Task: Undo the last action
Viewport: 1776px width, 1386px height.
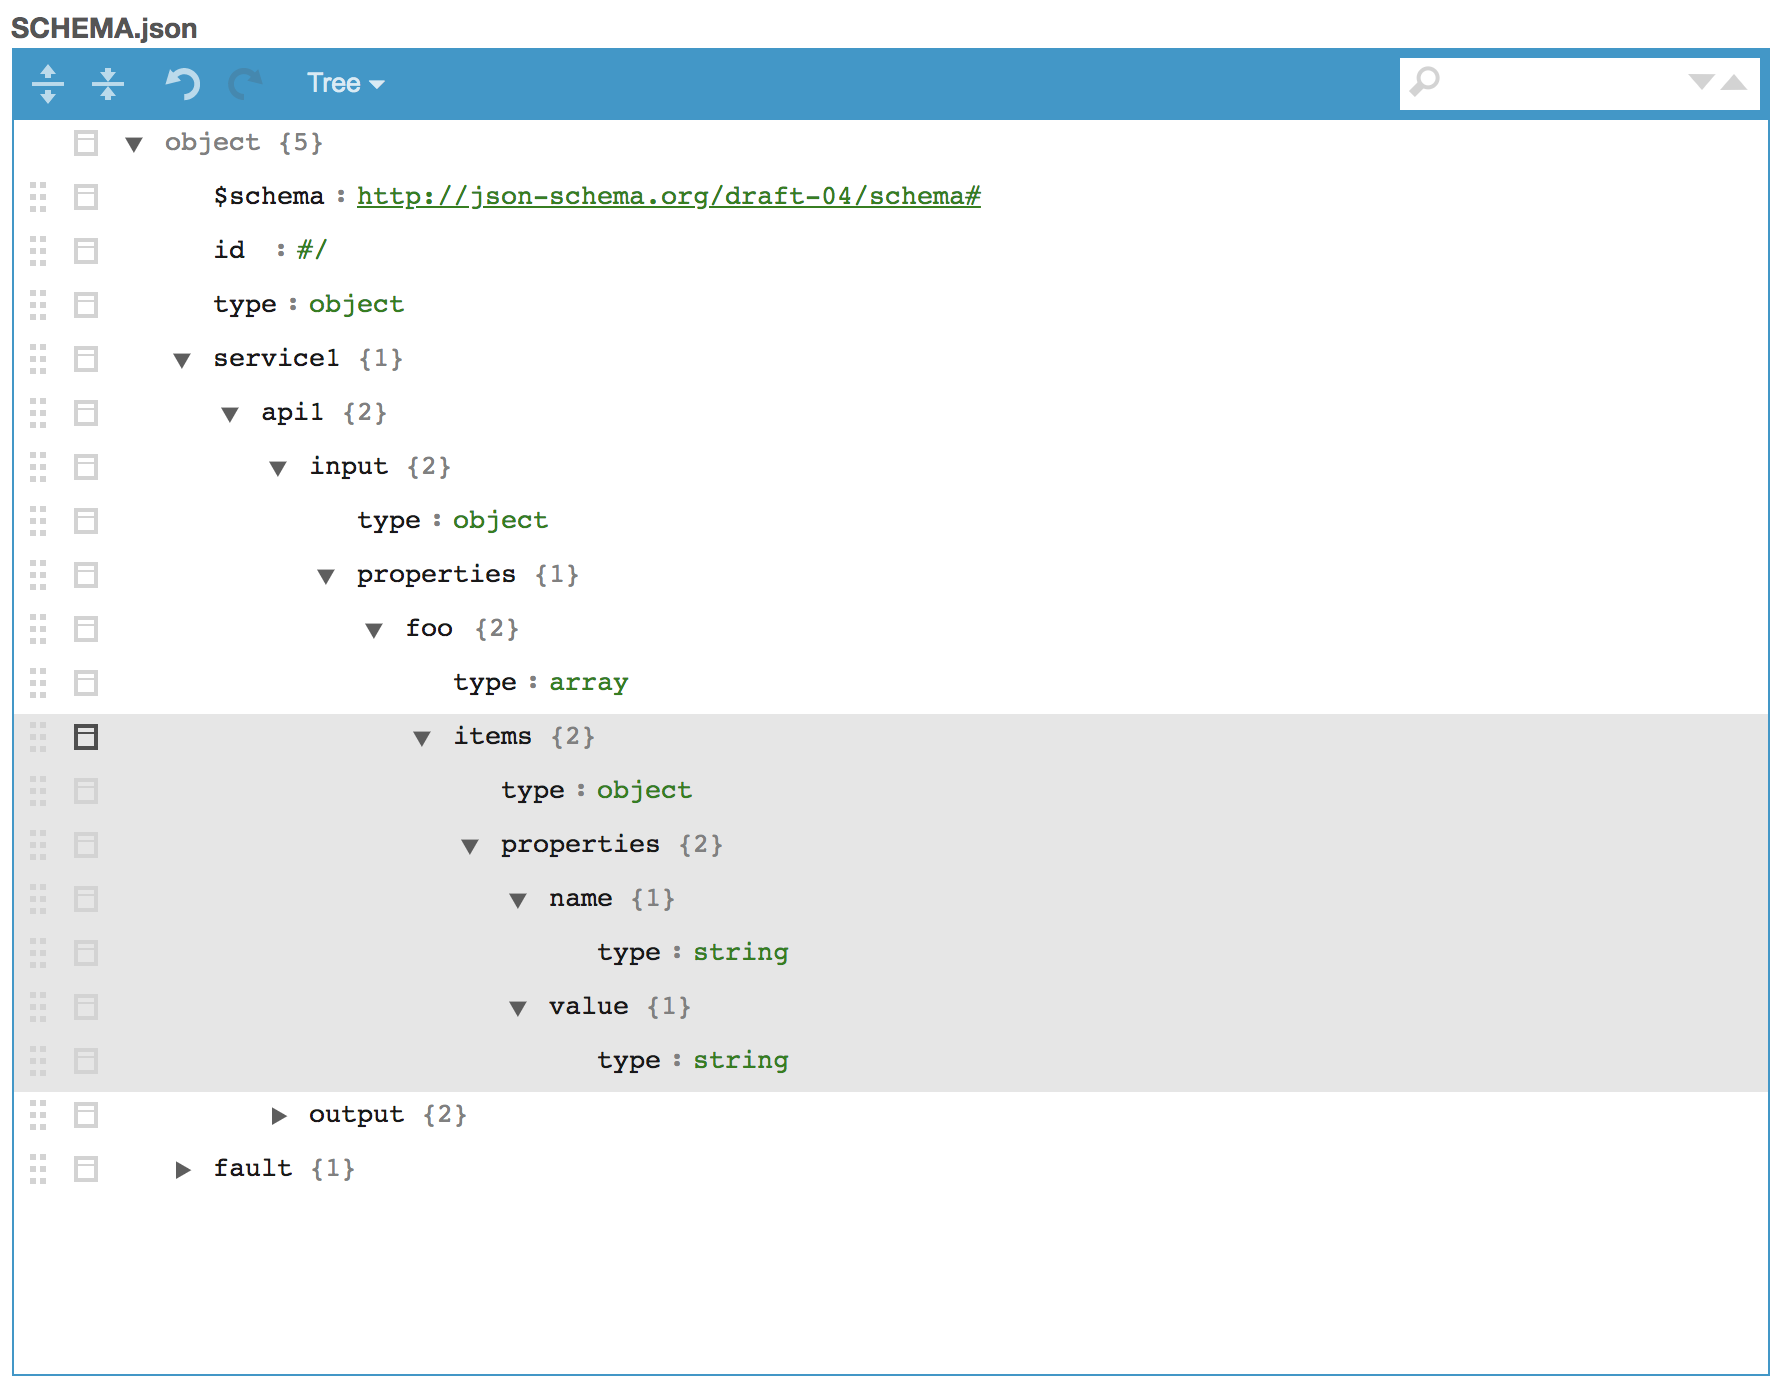Action: tap(182, 83)
